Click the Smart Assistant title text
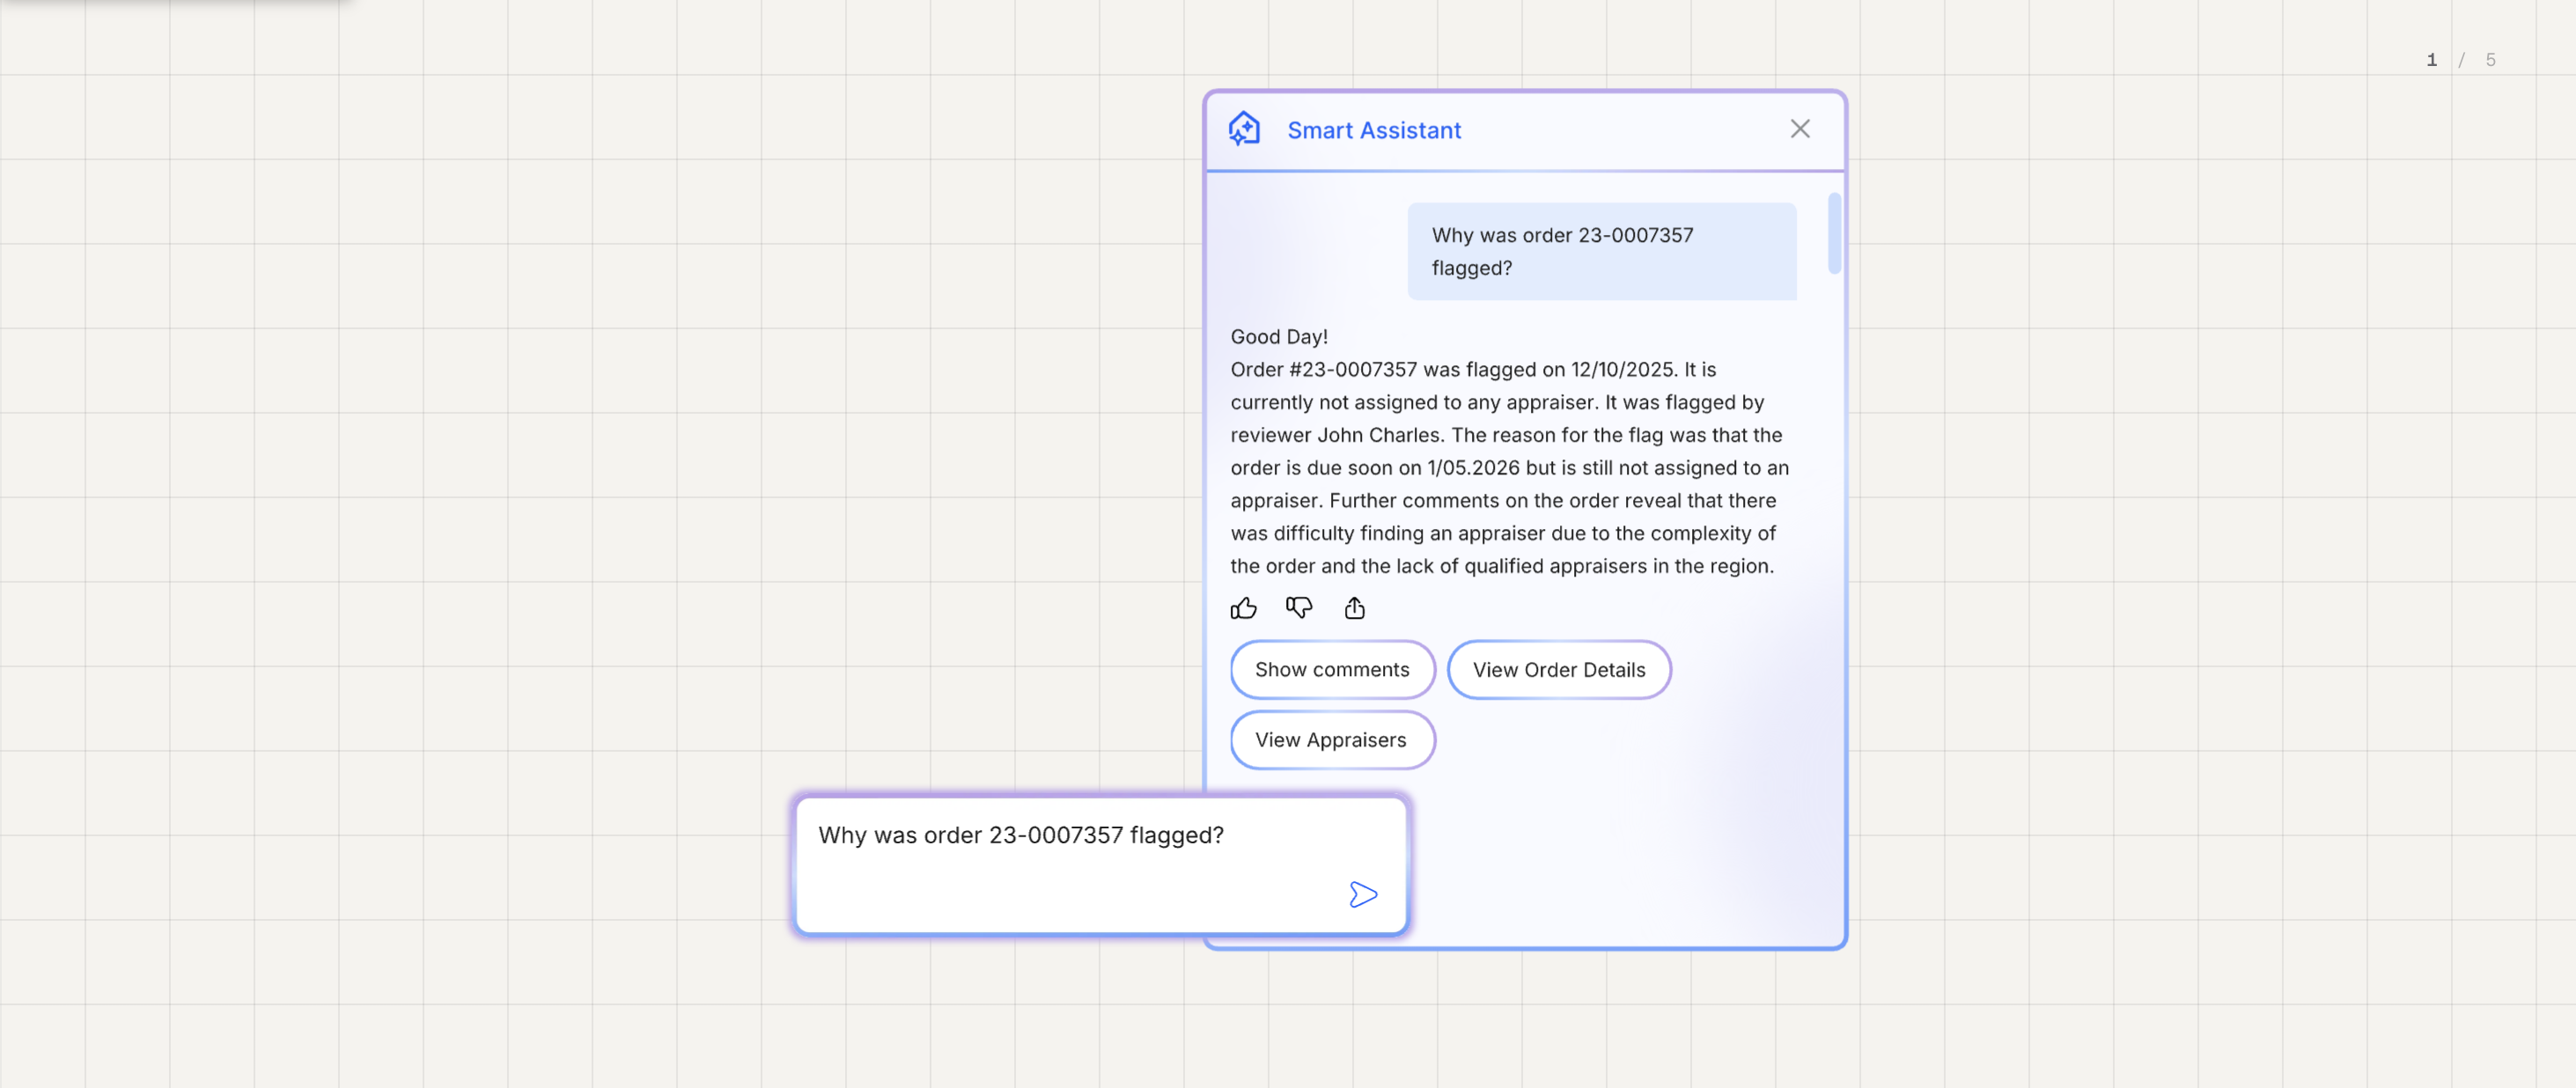Screen dimensions: 2576x1088 click(1373, 130)
